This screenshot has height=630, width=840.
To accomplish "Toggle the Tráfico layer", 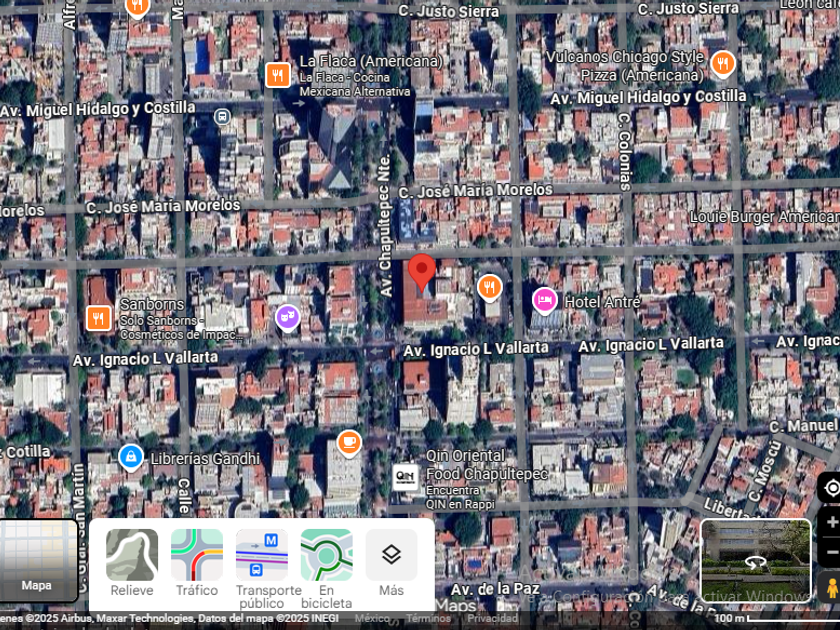I will click(197, 563).
